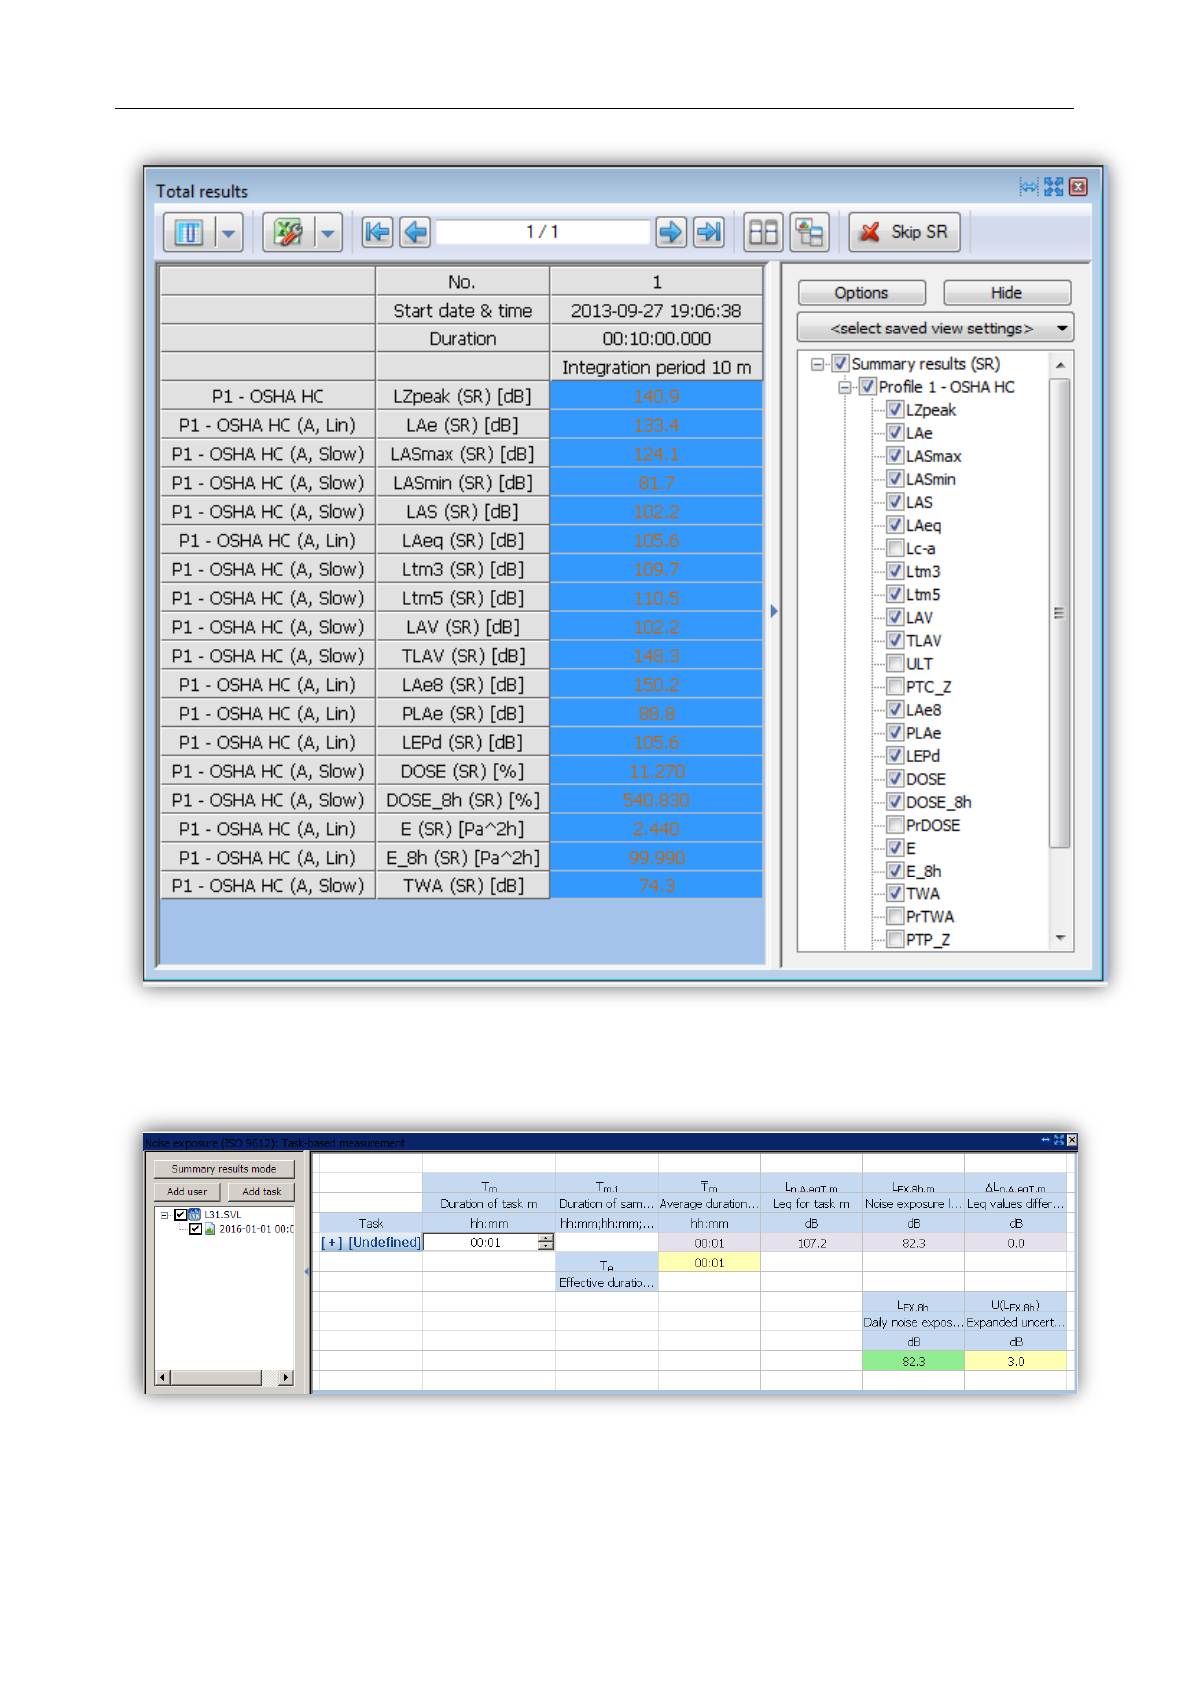1190x1684 pixels.
Task: Click the columns layout icon in toolbar
Action: (x=189, y=233)
